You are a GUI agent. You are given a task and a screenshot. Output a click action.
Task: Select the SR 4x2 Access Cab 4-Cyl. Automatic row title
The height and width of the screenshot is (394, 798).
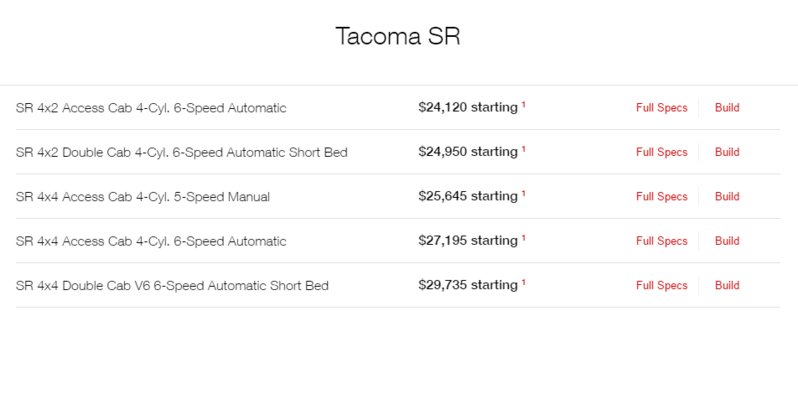point(151,108)
